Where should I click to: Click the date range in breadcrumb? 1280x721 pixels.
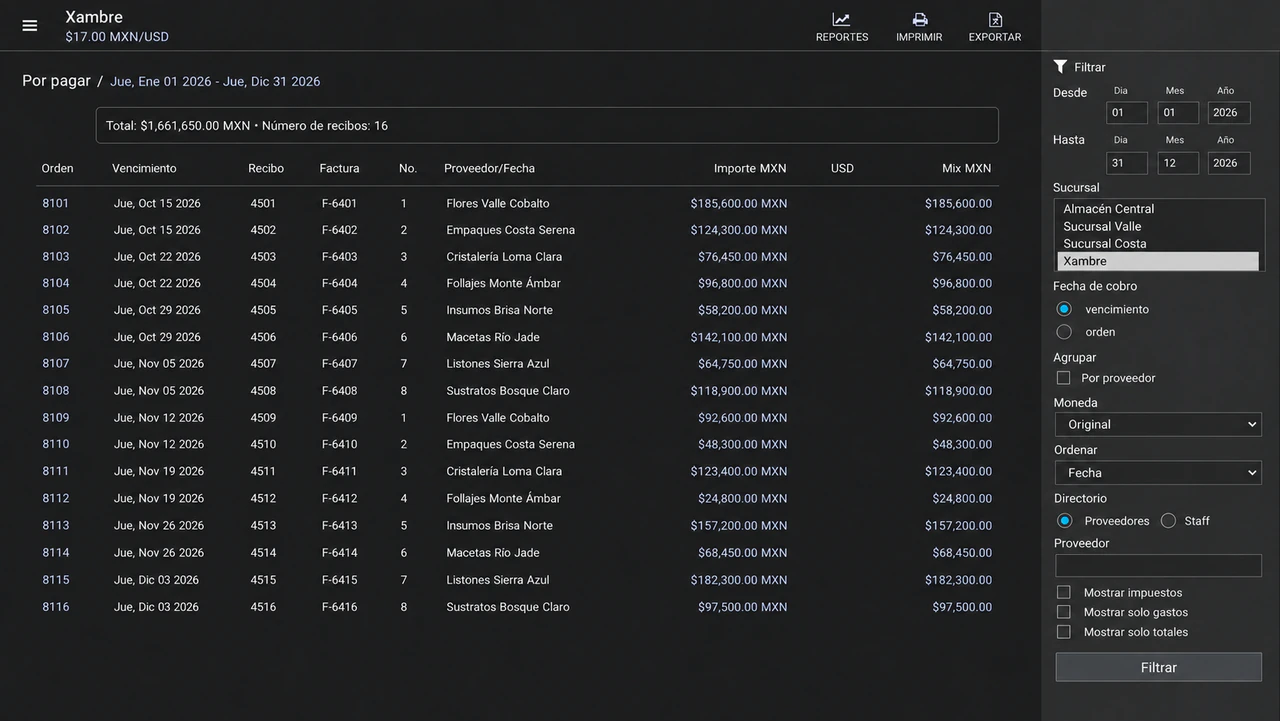click(x=215, y=82)
